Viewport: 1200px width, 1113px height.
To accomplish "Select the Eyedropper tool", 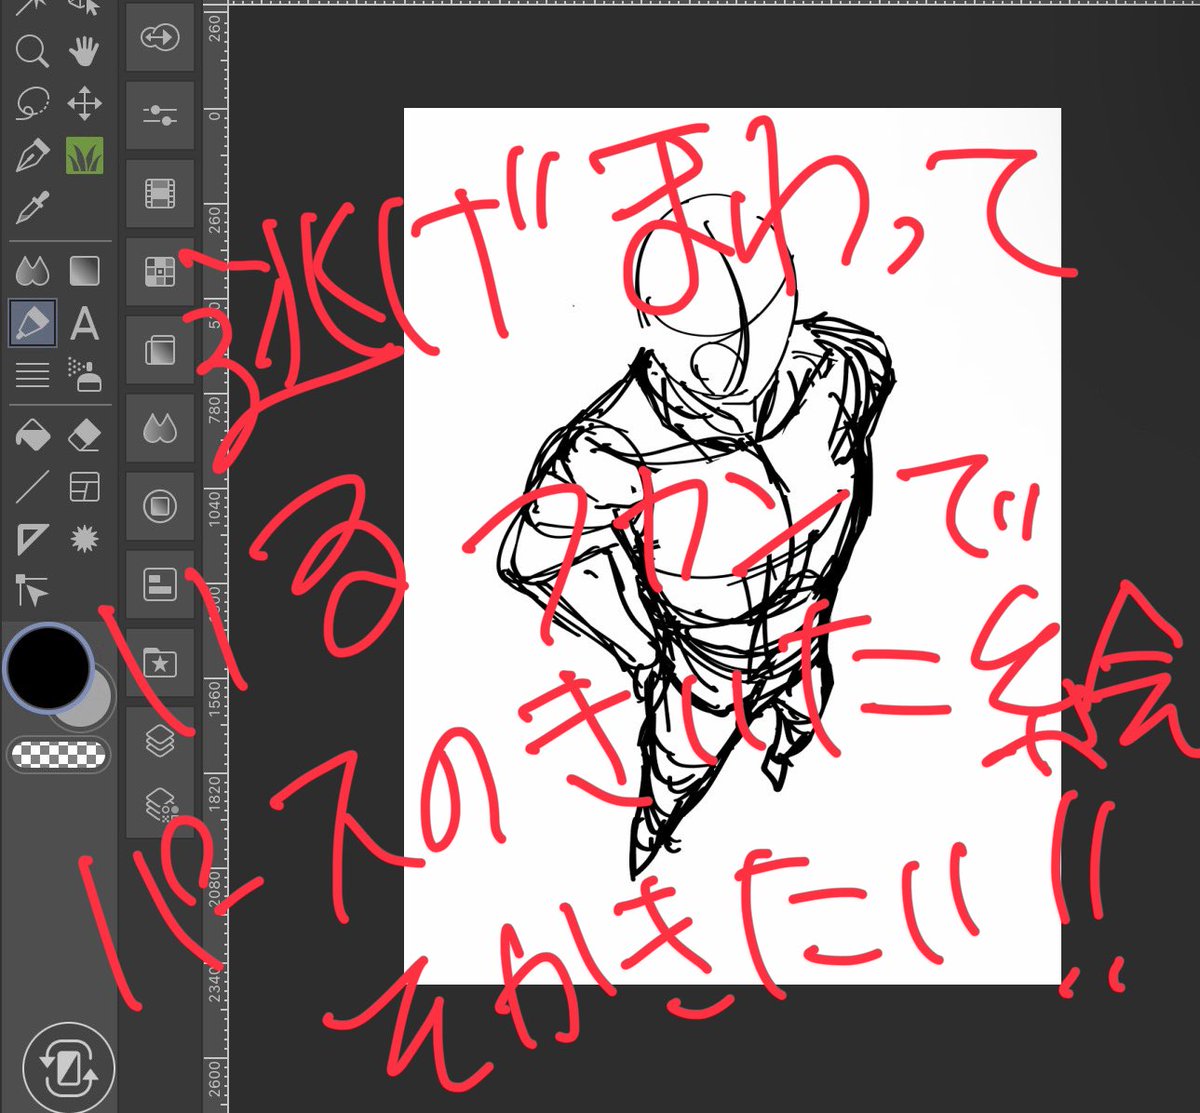I will click(33, 209).
